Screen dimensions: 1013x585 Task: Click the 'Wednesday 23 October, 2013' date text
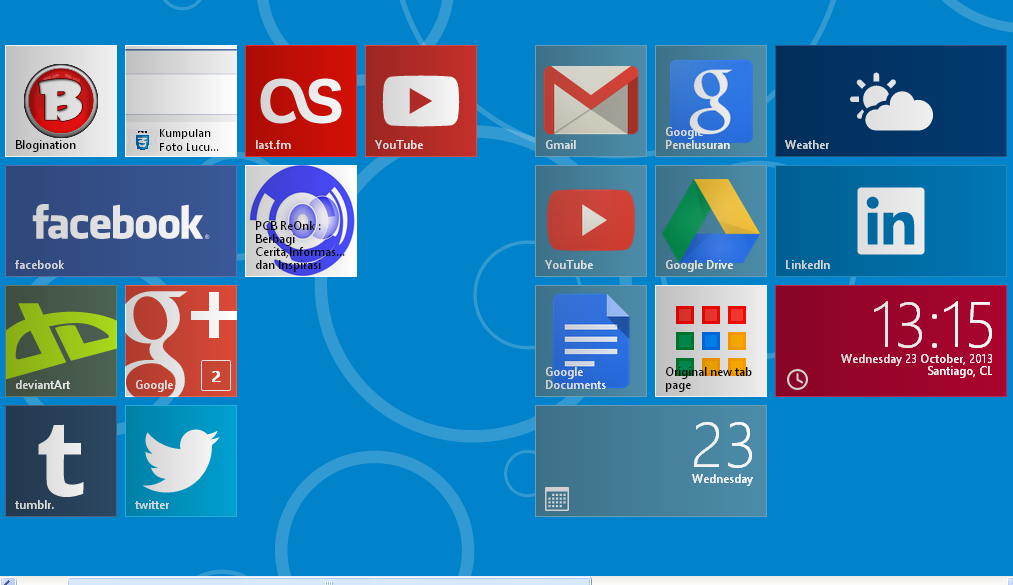916,359
